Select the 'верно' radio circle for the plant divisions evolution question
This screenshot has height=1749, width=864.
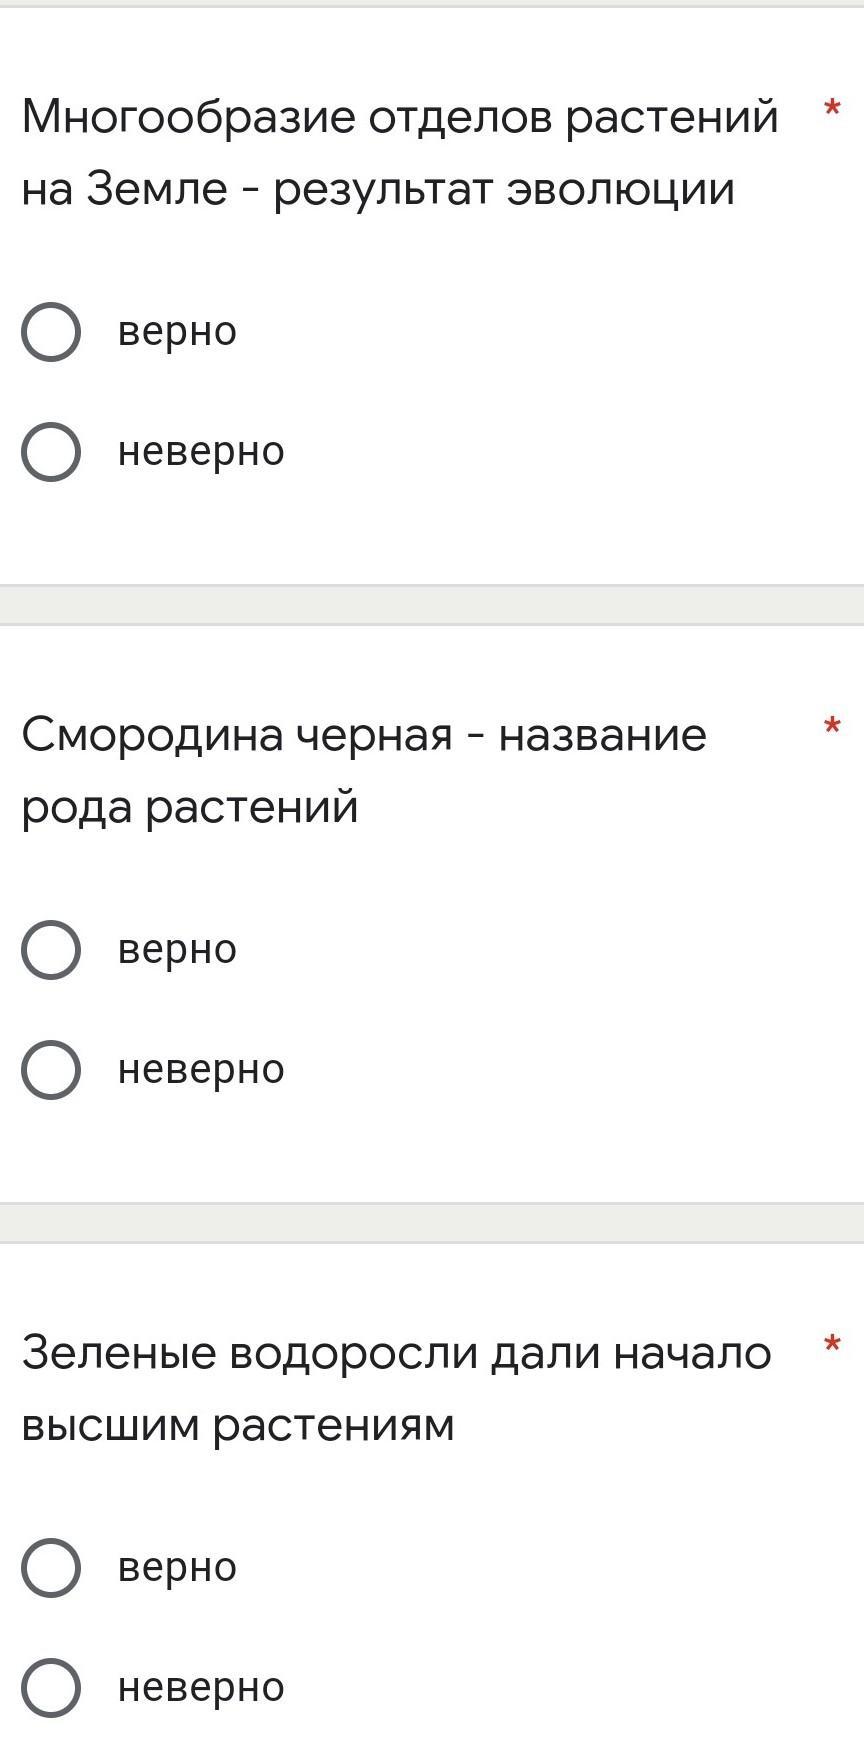pos(51,332)
